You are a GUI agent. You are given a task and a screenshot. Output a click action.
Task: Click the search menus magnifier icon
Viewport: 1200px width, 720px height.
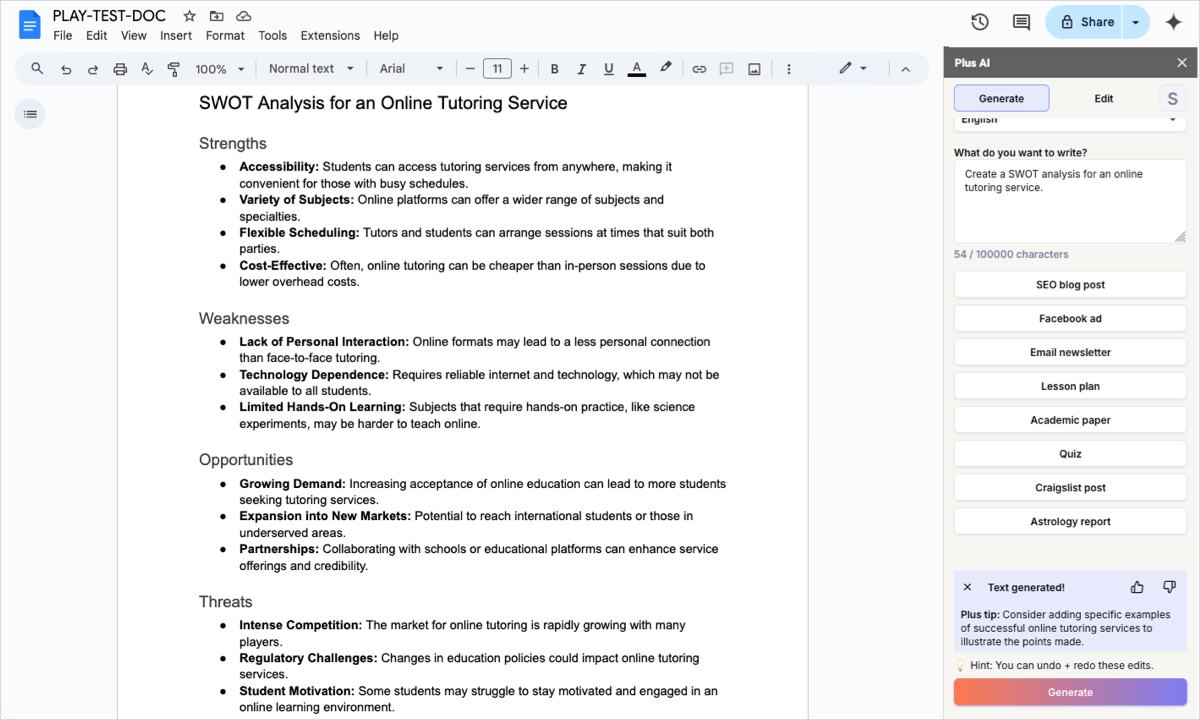click(x=38, y=69)
